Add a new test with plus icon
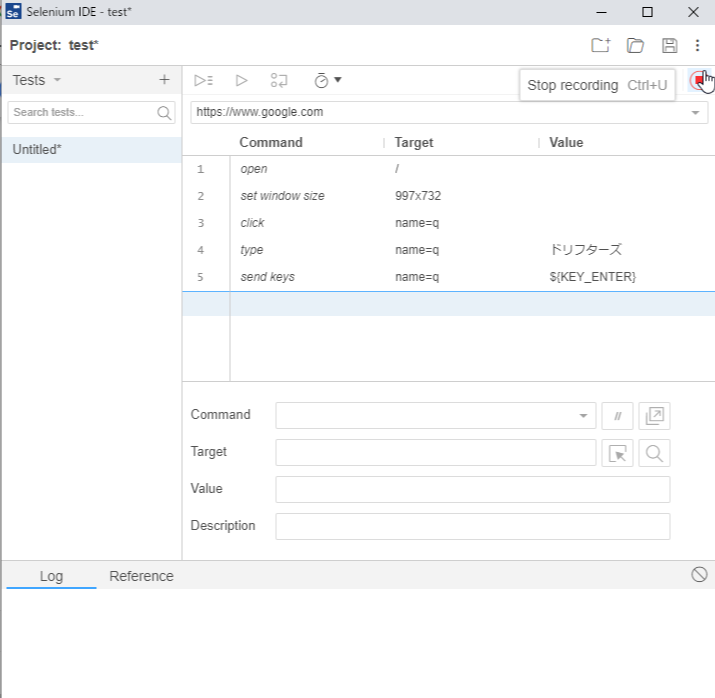This screenshot has height=698, width=715. [164, 80]
